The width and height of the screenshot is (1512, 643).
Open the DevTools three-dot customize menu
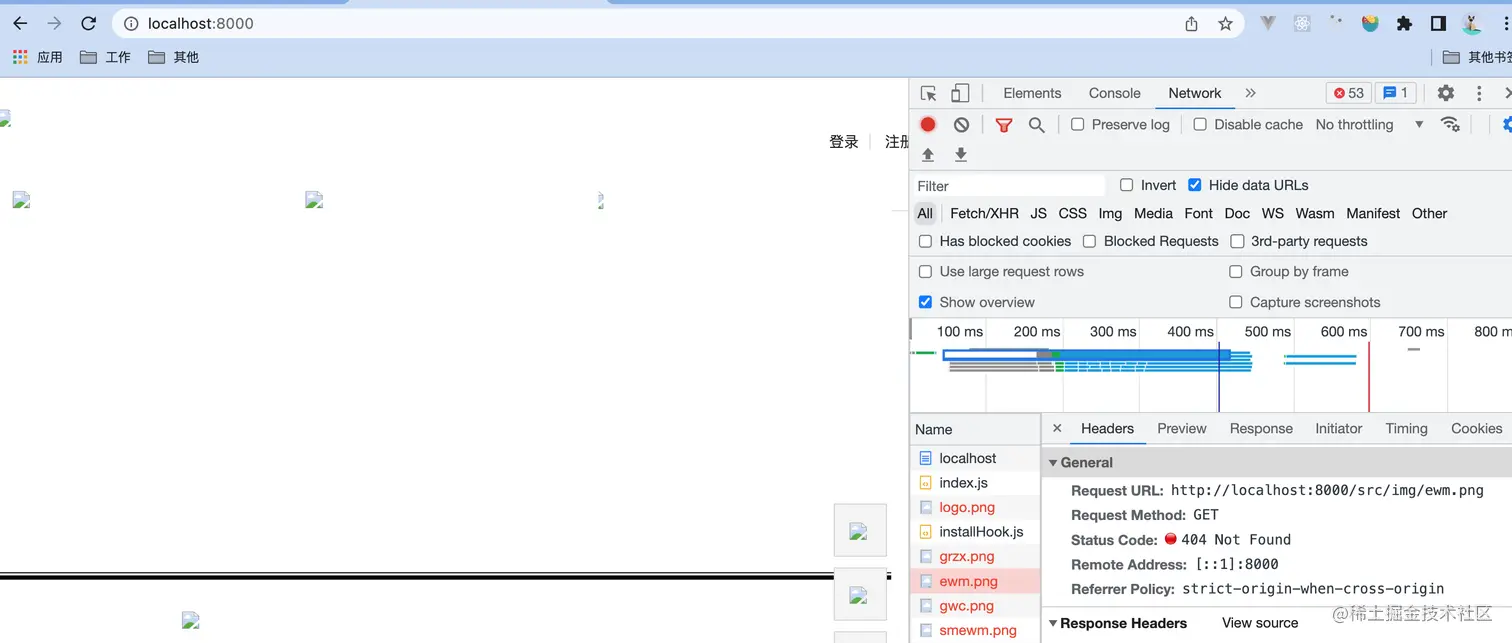click(1479, 93)
